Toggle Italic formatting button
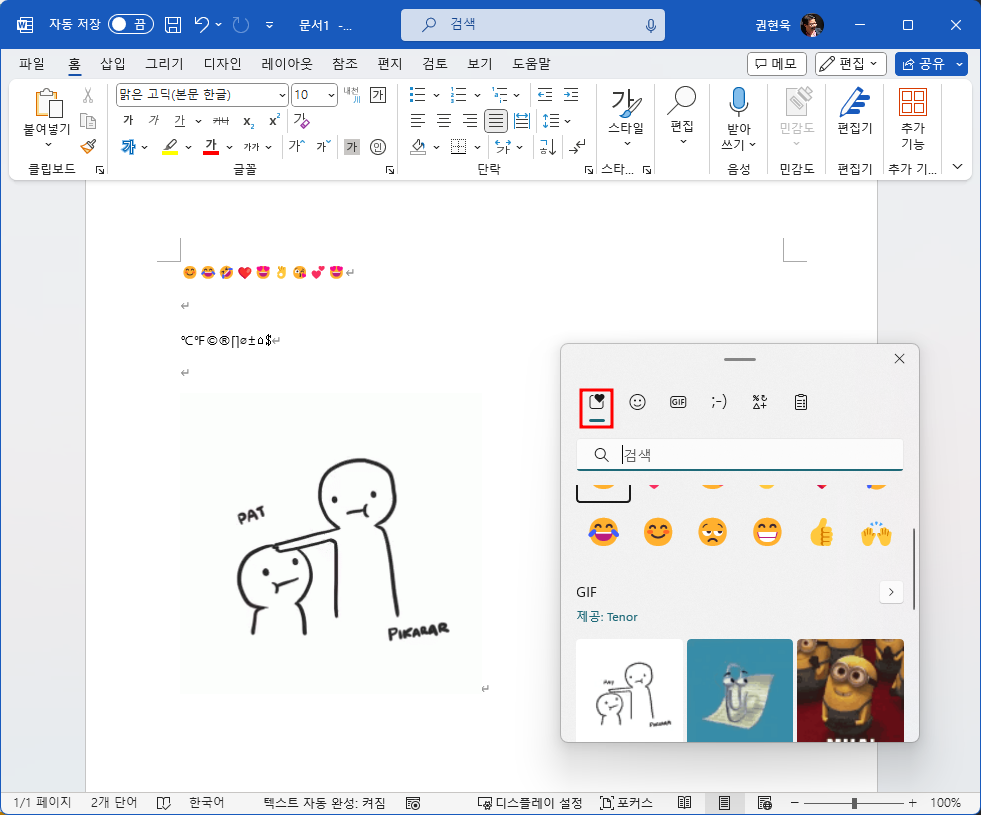Screen dimensions: 981x815 click(154, 120)
